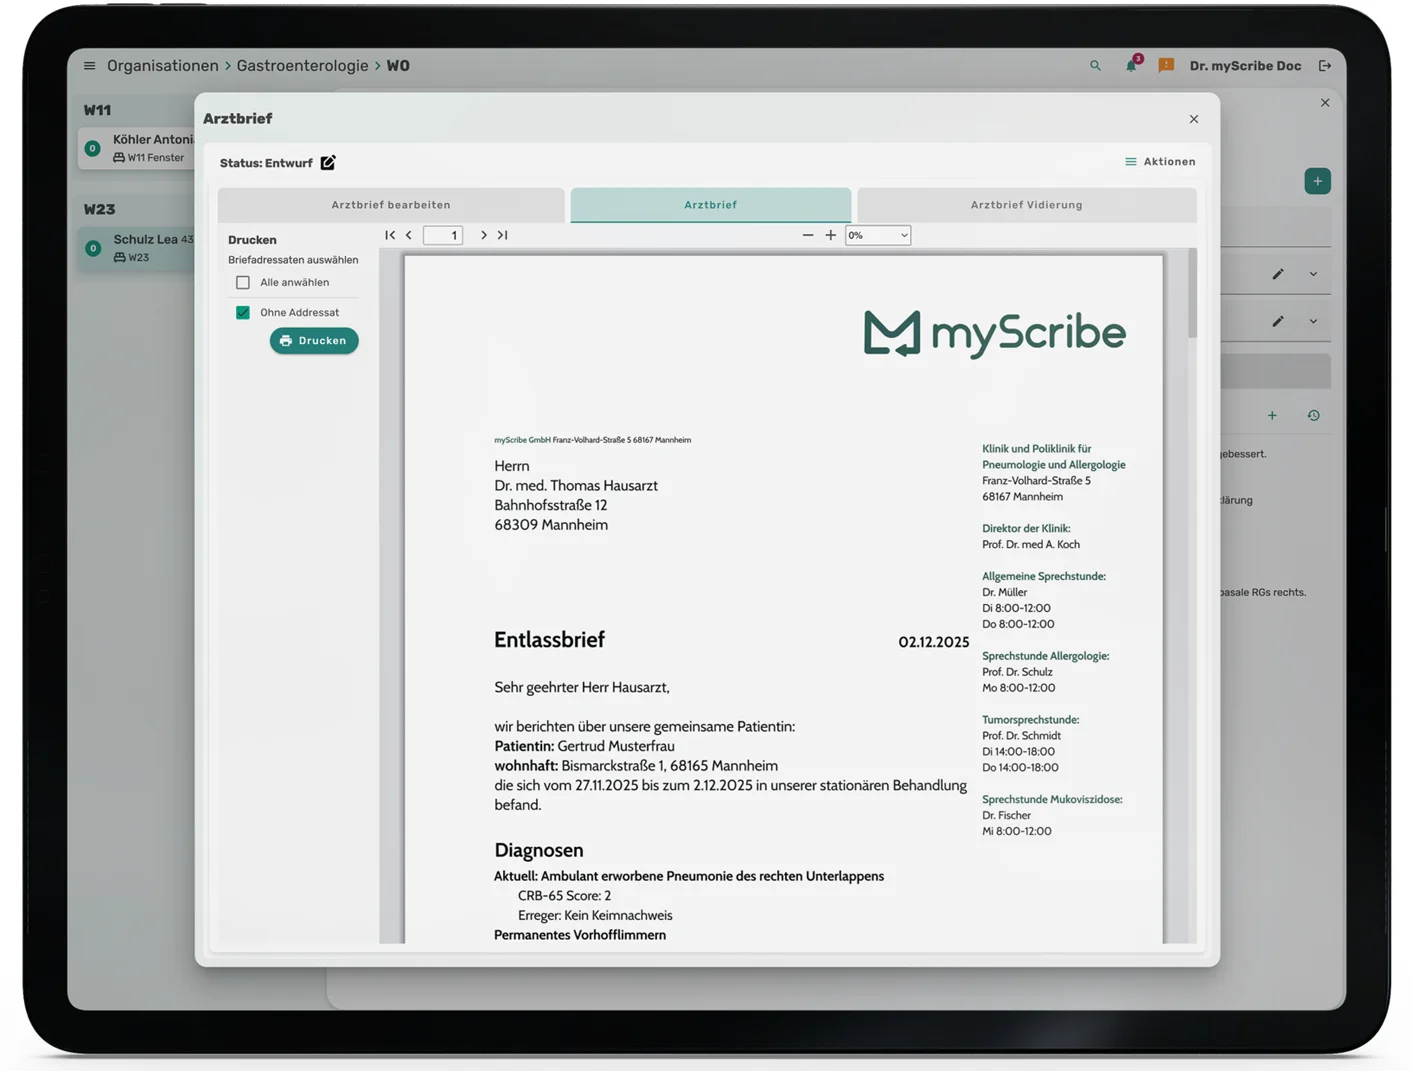The image size is (1412, 1071).
Task: Open the notifications bell
Action: click(x=1131, y=66)
